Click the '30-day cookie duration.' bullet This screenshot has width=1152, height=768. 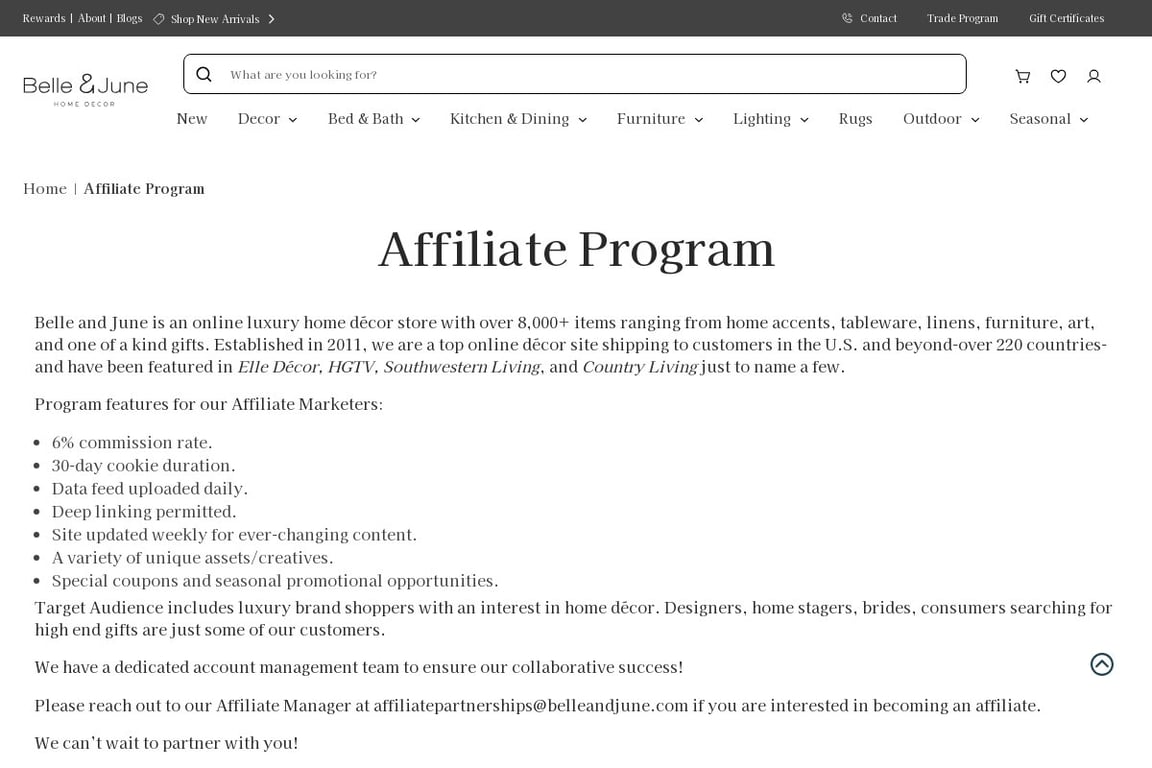[x=143, y=465]
